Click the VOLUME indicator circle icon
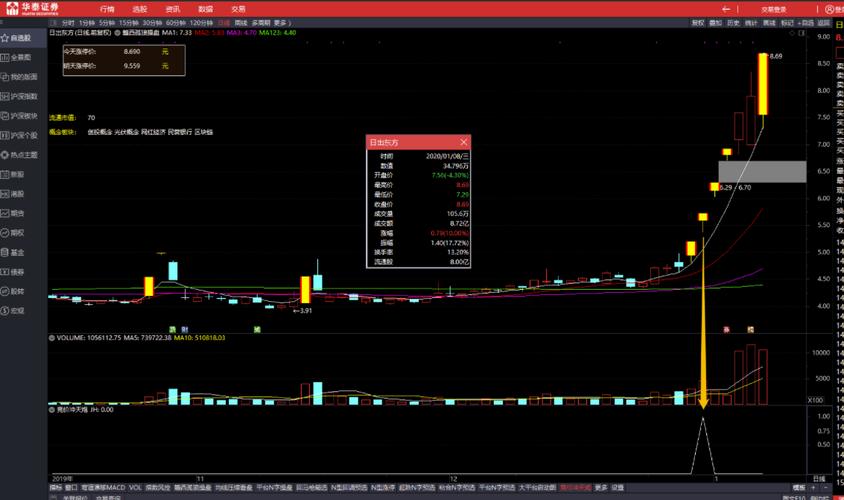 (x=52, y=338)
